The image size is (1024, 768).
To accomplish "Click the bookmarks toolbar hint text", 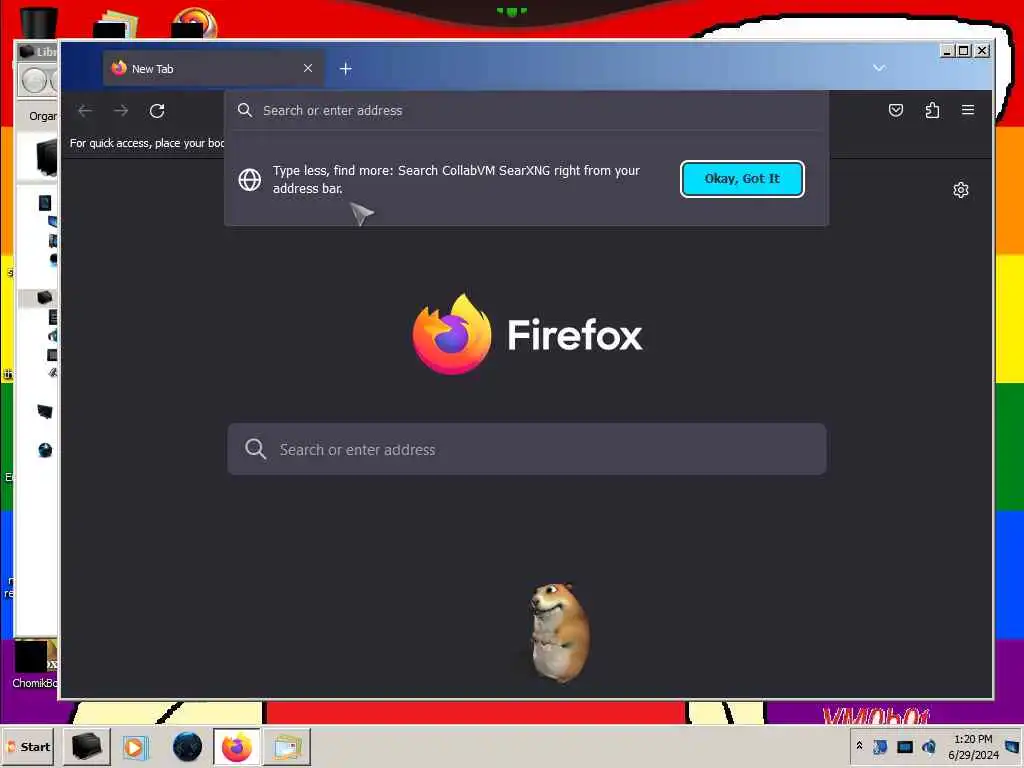I will (x=147, y=143).
